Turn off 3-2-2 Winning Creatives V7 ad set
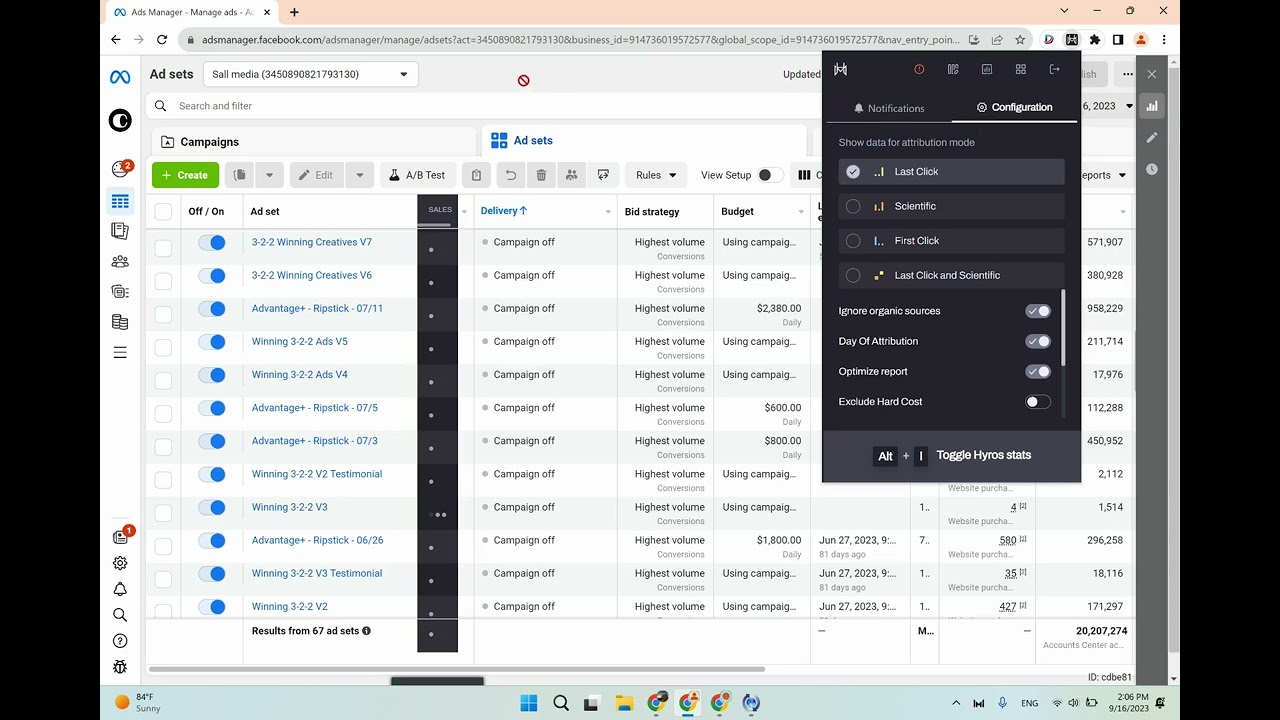This screenshot has width=1280, height=720. coord(212,242)
